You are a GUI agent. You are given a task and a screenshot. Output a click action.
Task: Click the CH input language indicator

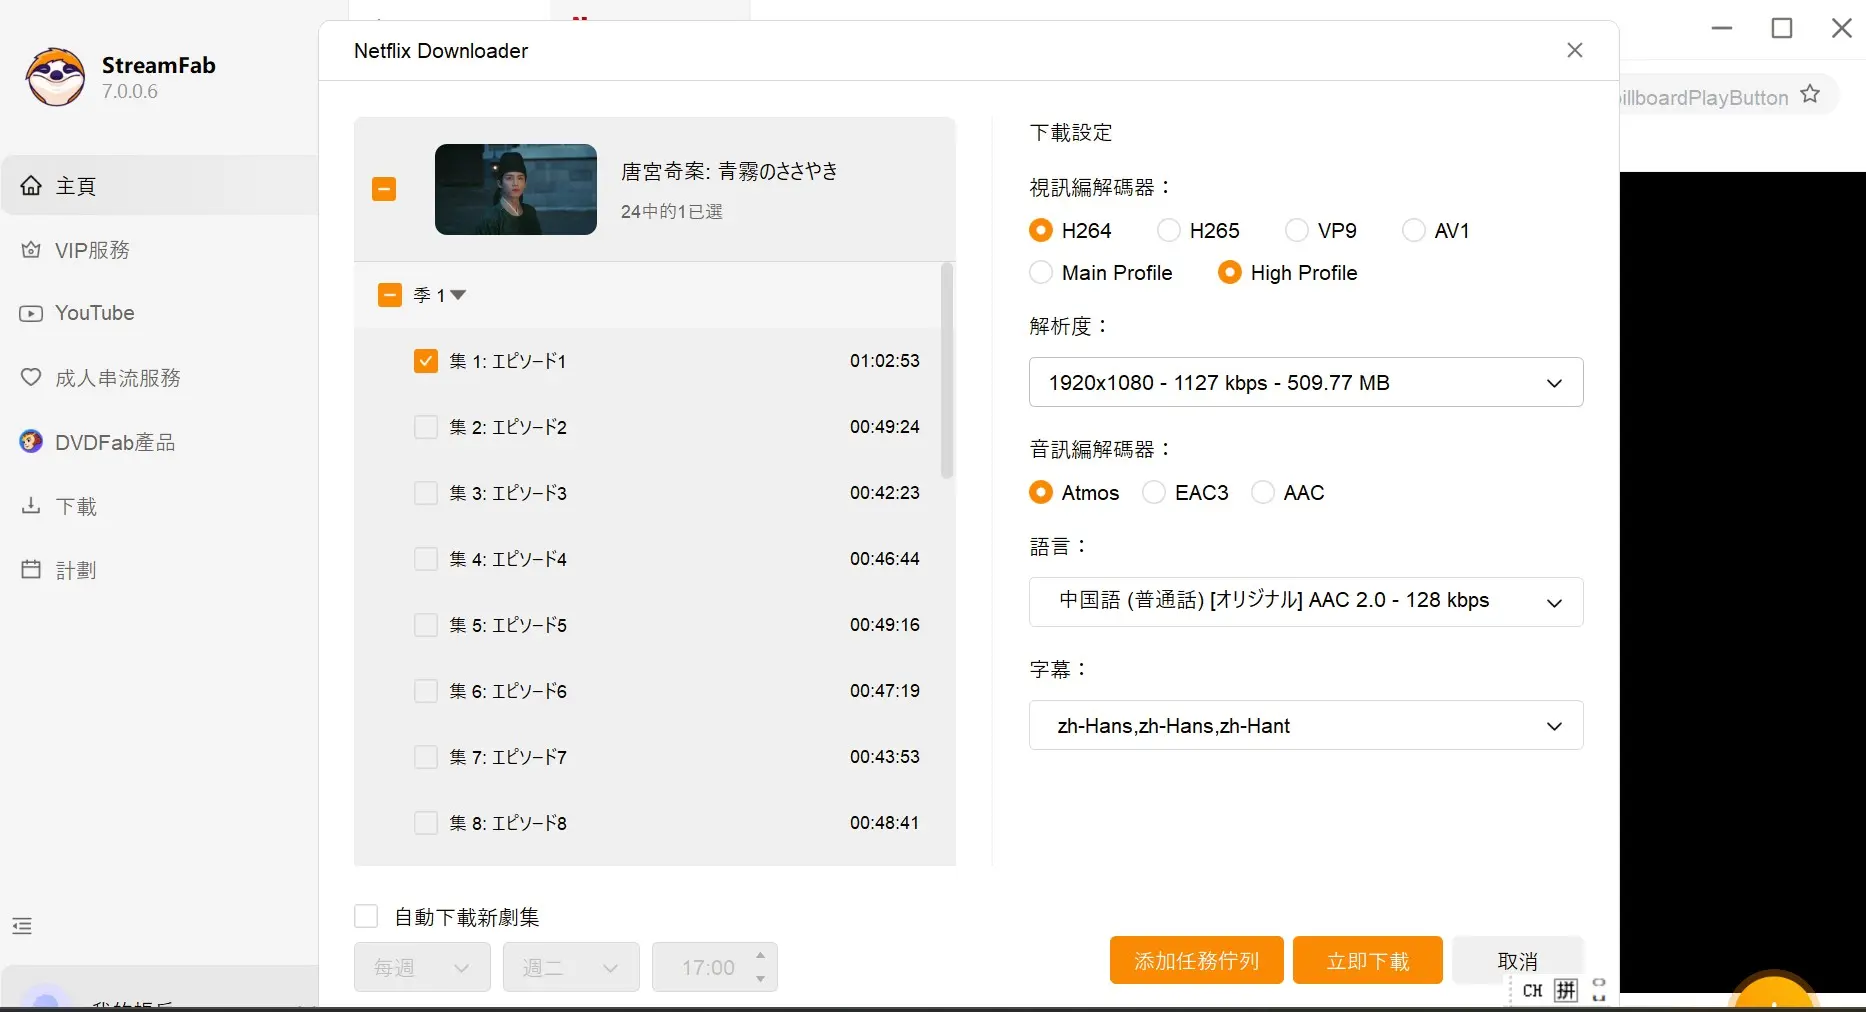1533,991
